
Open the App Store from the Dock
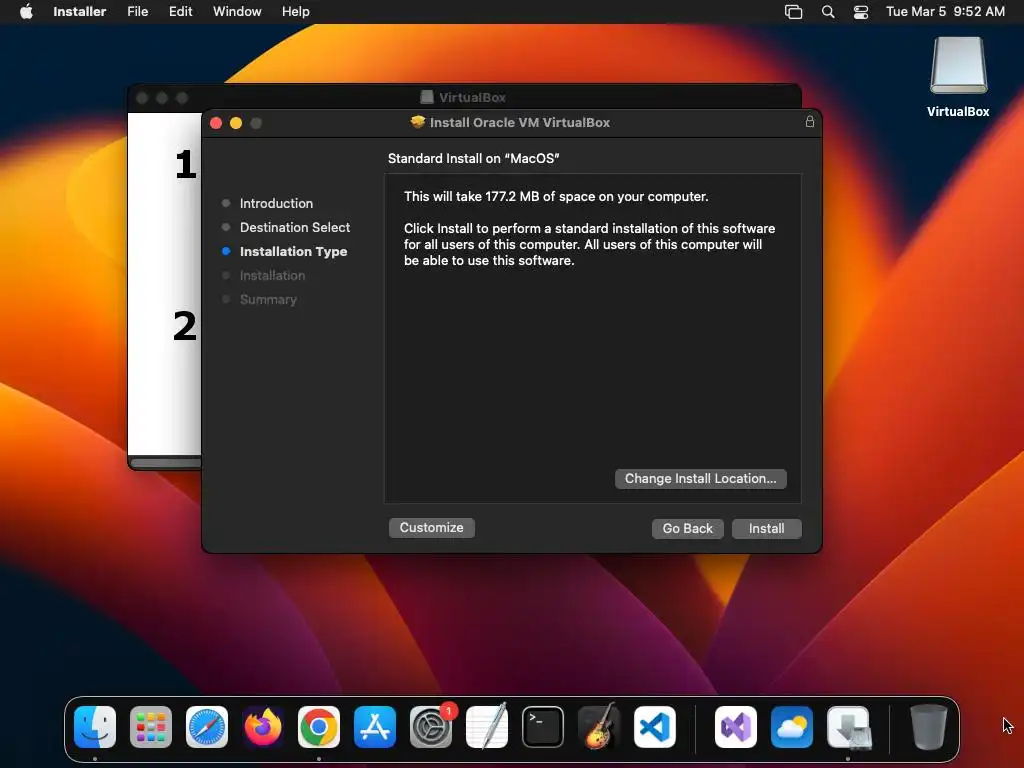[x=375, y=727]
